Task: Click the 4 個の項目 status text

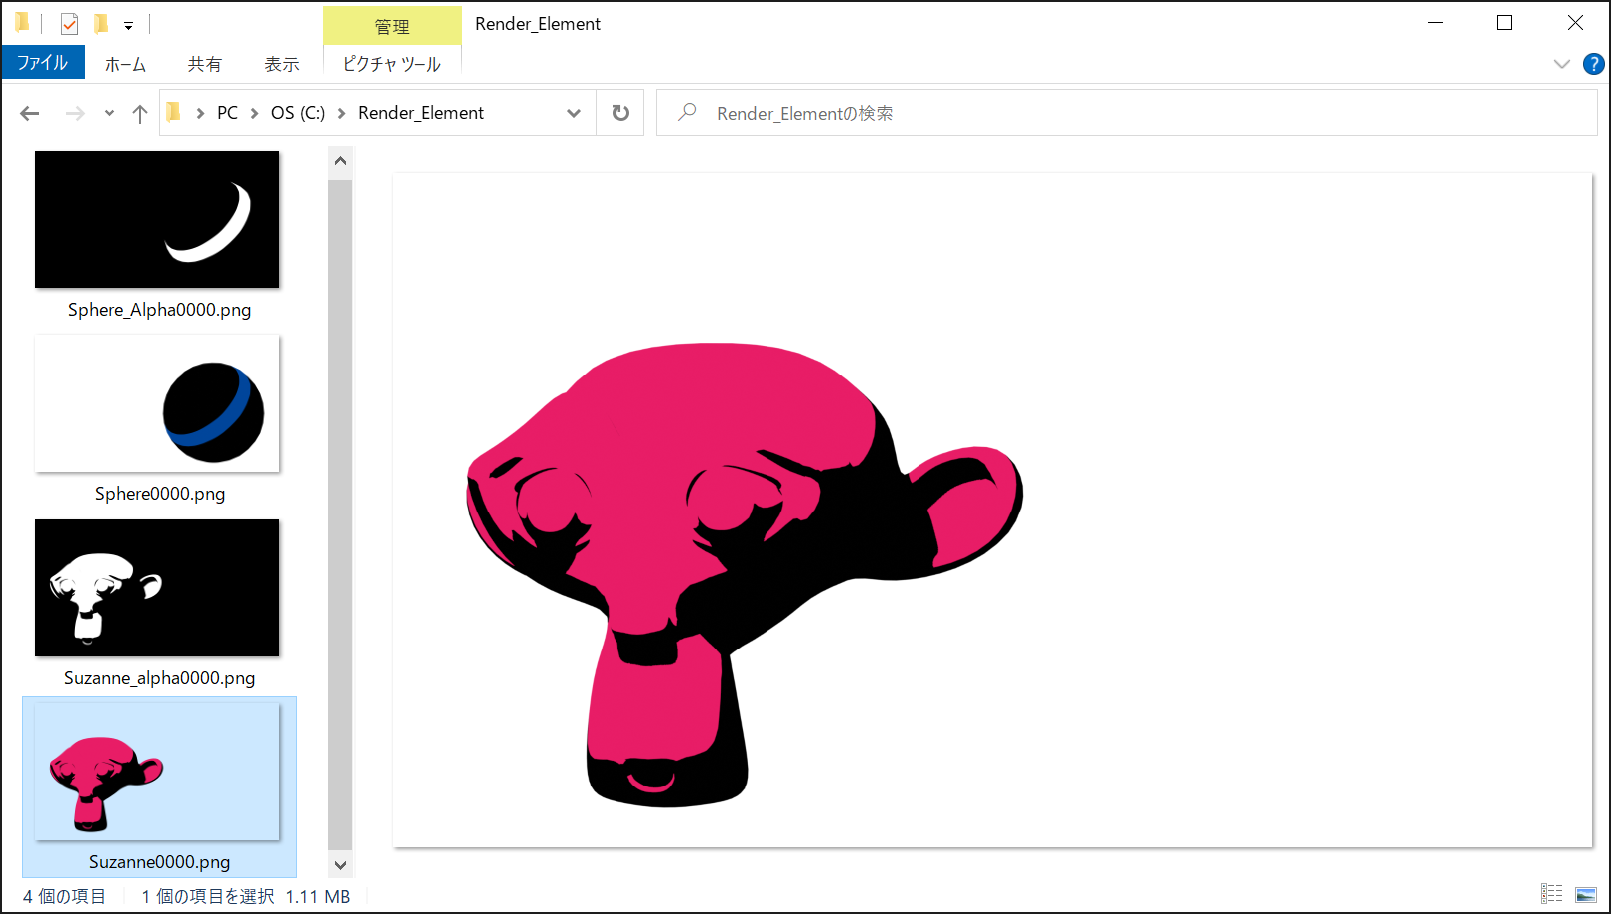Action: (x=64, y=896)
